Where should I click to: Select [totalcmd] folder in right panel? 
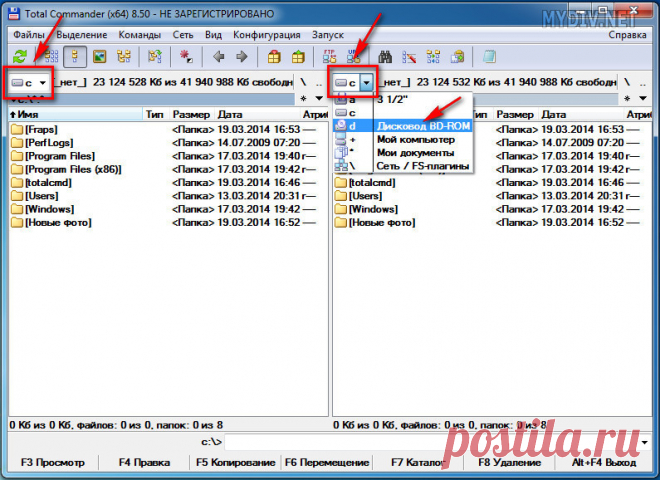tap(365, 183)
